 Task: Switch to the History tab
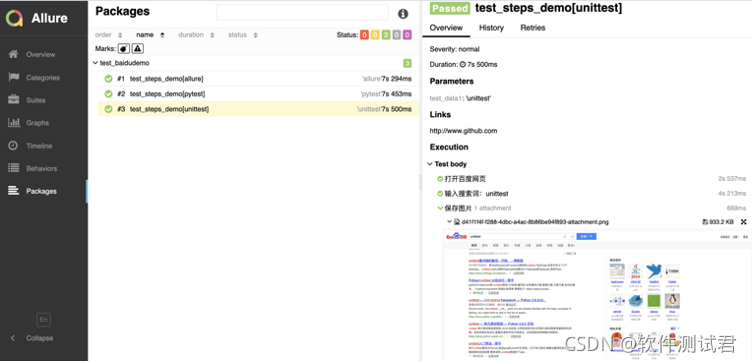[491, 28]
